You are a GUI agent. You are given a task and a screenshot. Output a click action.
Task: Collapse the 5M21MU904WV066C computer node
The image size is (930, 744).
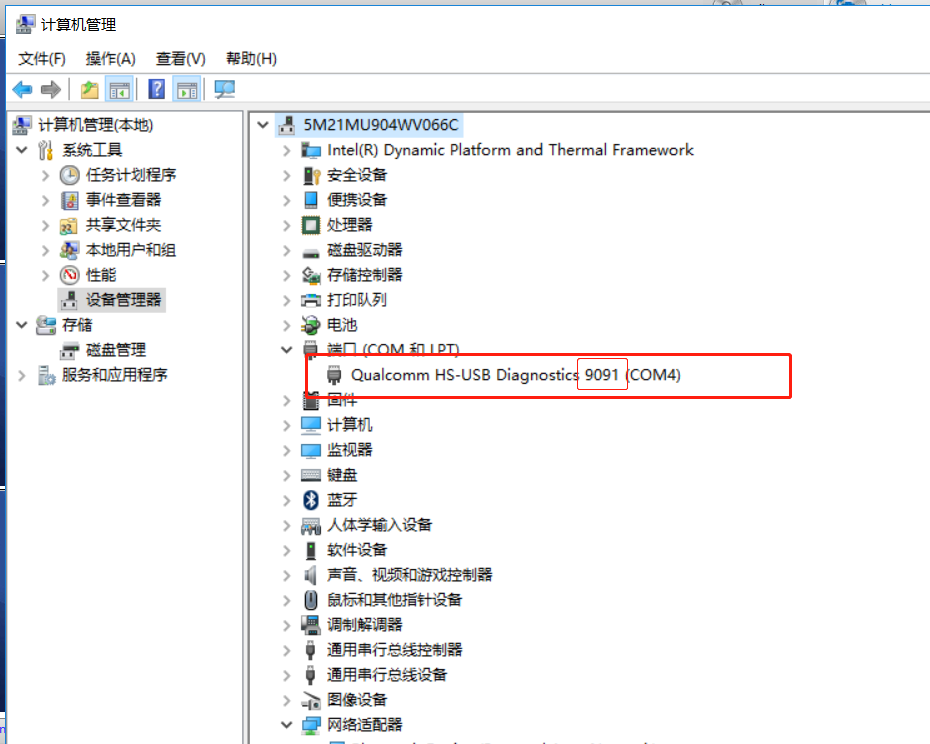point(263,125)
